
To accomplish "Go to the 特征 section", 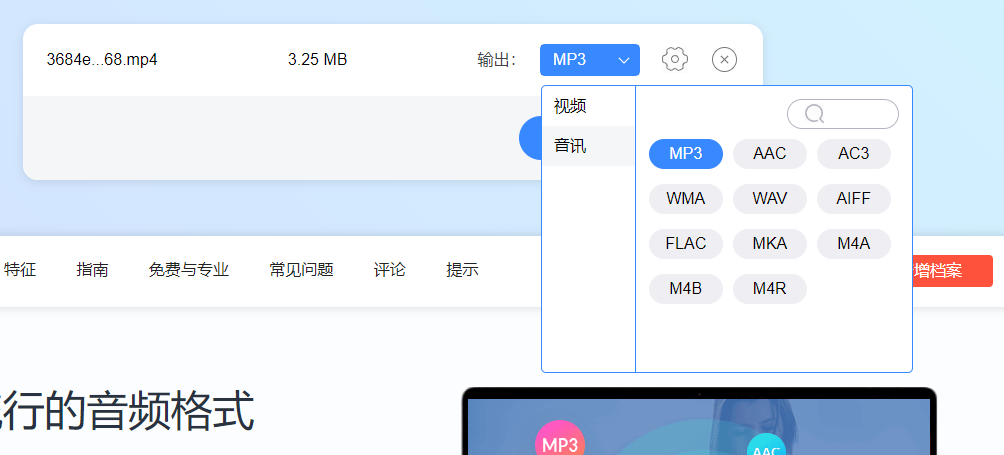I will coord(20,270).
